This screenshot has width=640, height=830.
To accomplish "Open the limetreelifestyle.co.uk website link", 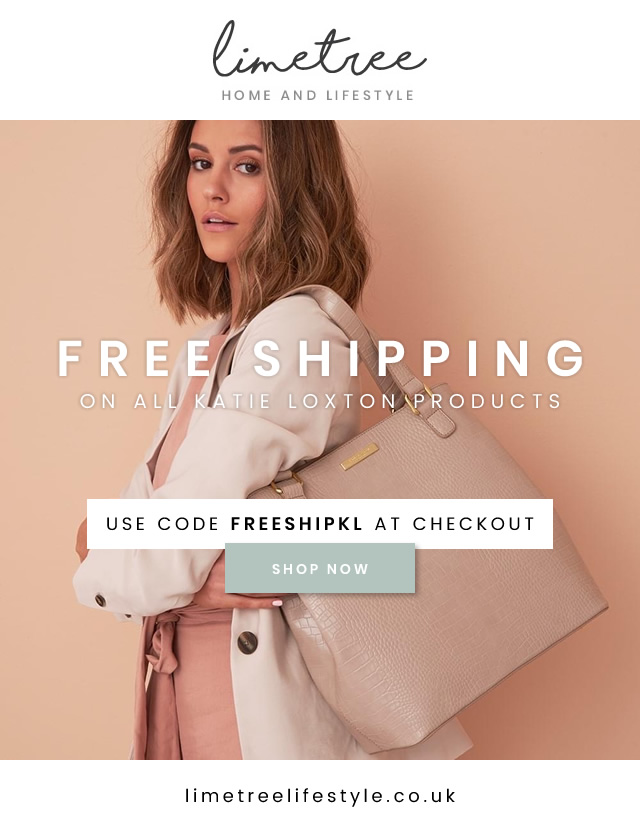I will pyautogui.click(x=320, y=796).
